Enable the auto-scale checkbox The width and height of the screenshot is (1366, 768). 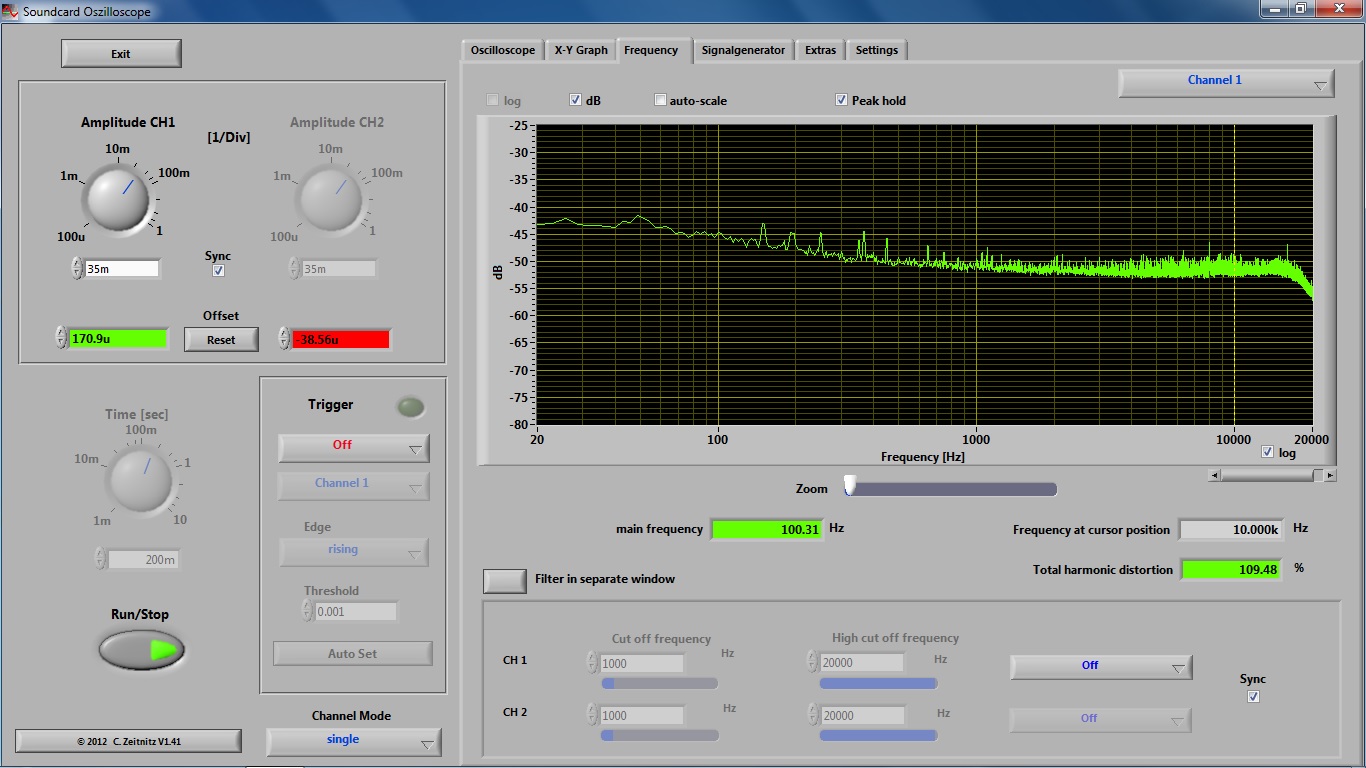(660, 100)
